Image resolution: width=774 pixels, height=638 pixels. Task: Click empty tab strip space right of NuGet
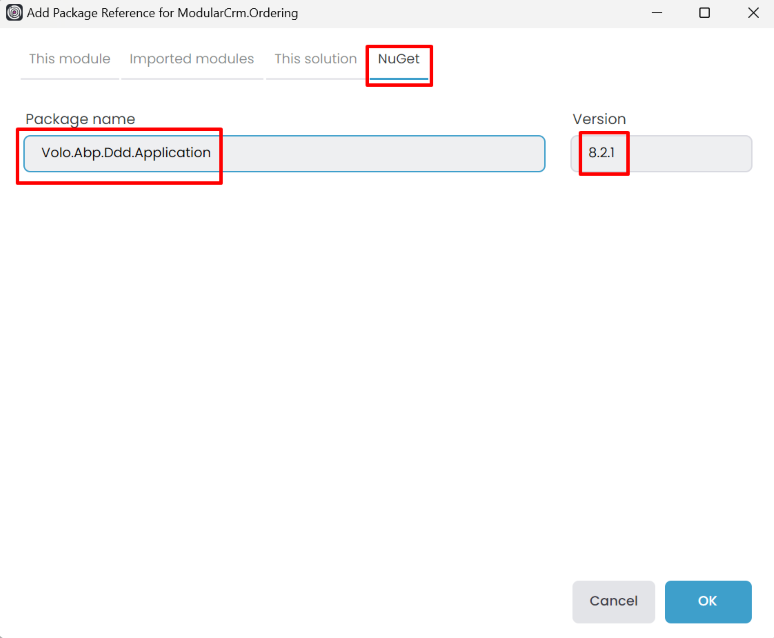coord(600,59)
